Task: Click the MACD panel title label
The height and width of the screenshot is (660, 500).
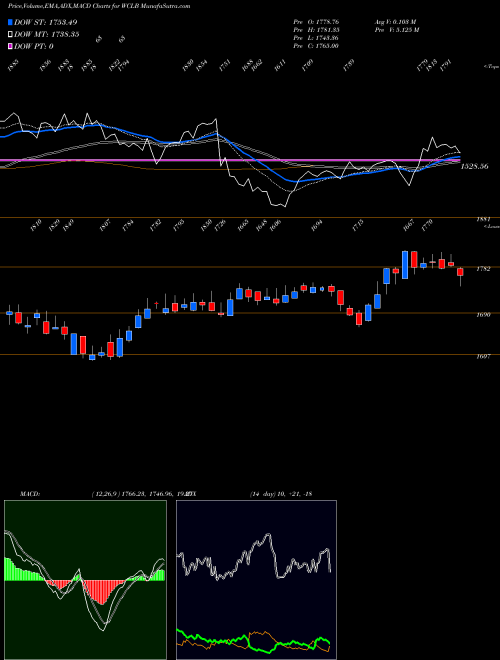Action: [29, 494]
